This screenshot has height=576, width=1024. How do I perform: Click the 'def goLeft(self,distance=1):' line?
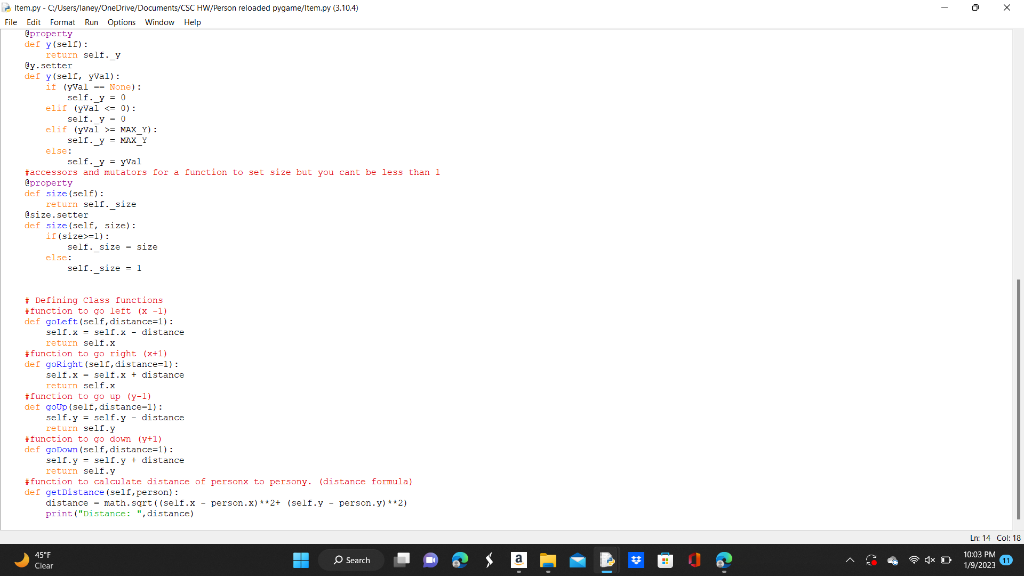coord(99,321)
